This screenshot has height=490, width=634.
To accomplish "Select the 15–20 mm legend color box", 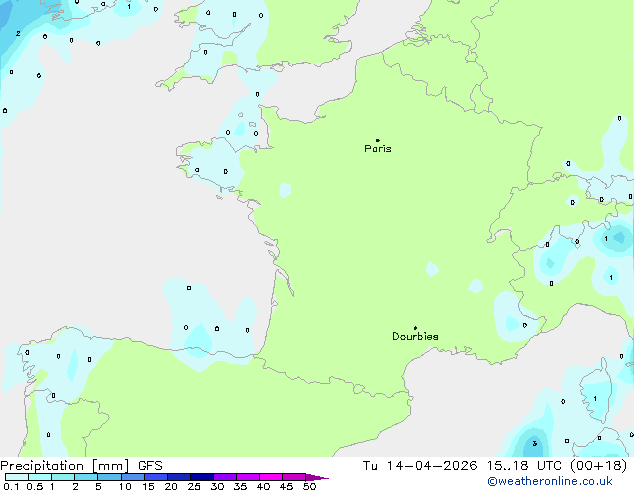I will click(156, 477).
